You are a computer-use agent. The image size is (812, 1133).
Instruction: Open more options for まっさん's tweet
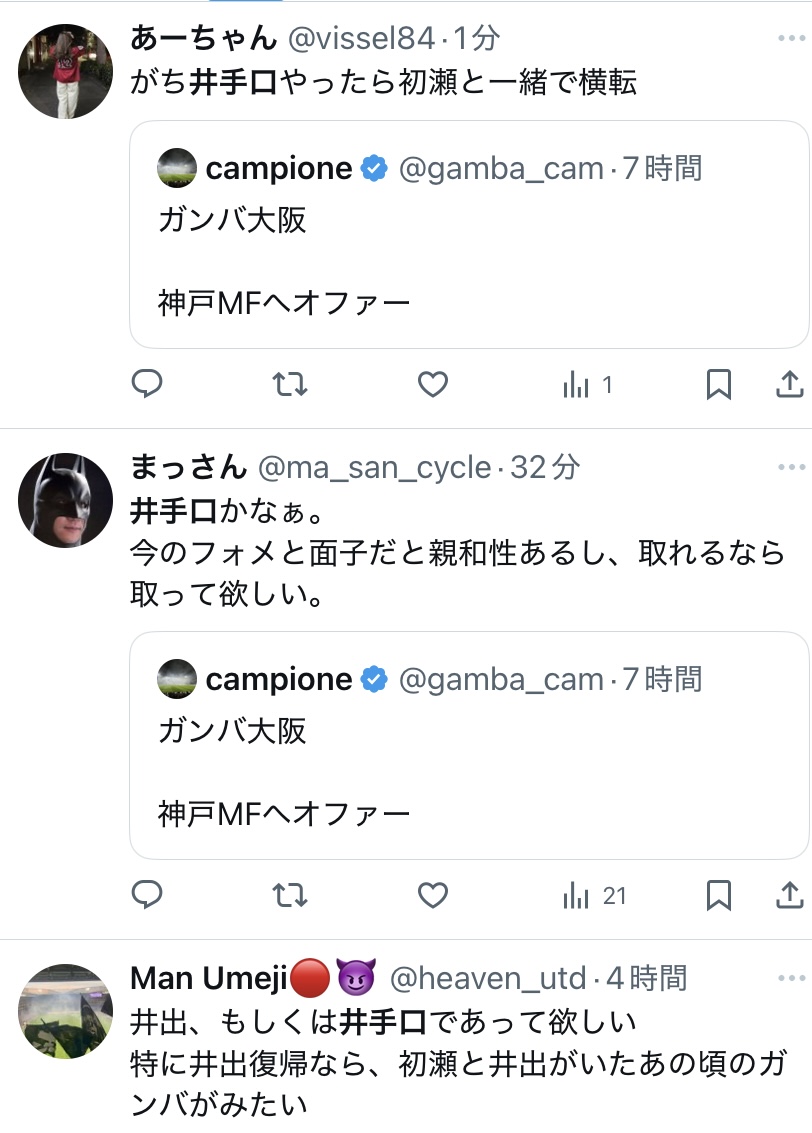pos(790,467)
